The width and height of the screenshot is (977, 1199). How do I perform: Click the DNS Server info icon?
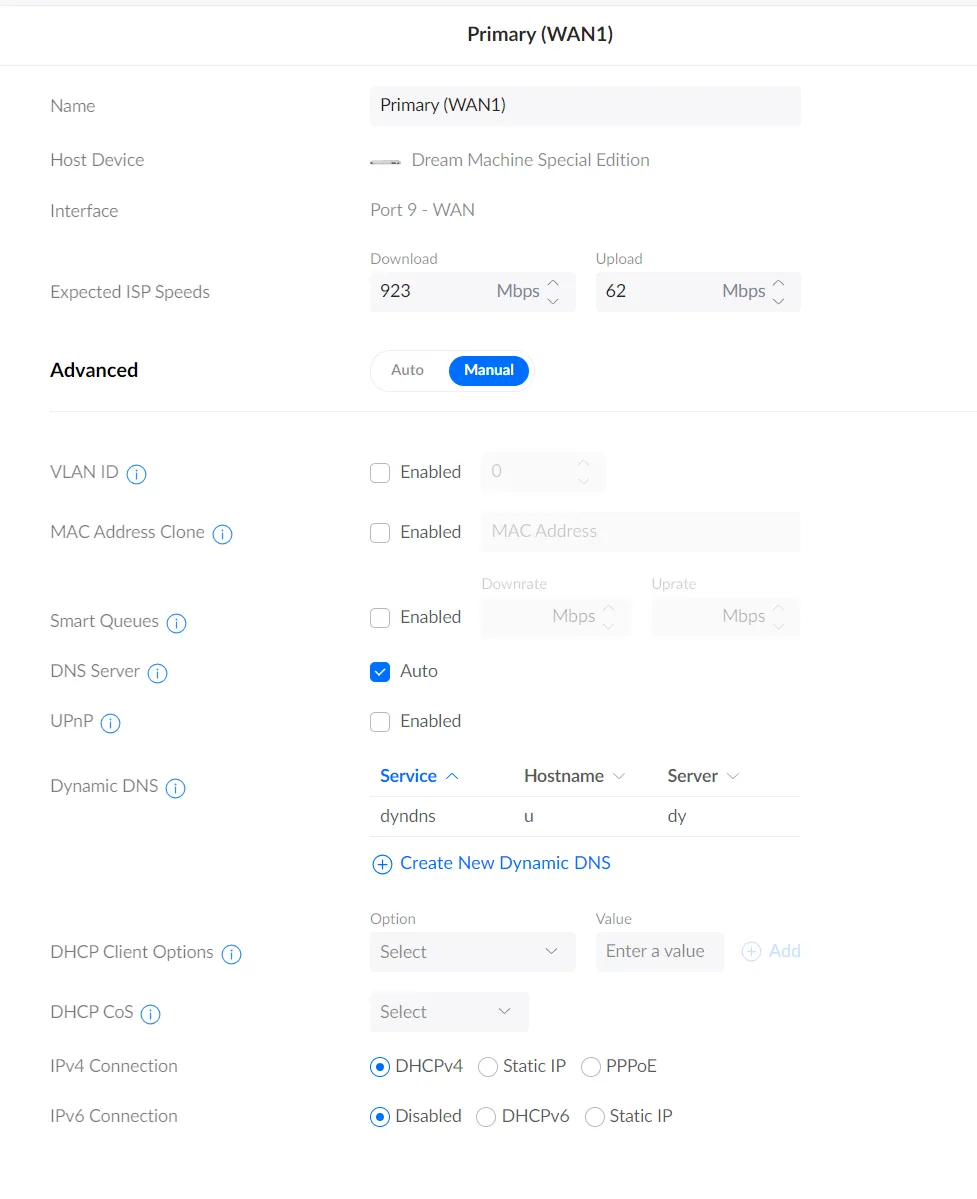(157, 673)
